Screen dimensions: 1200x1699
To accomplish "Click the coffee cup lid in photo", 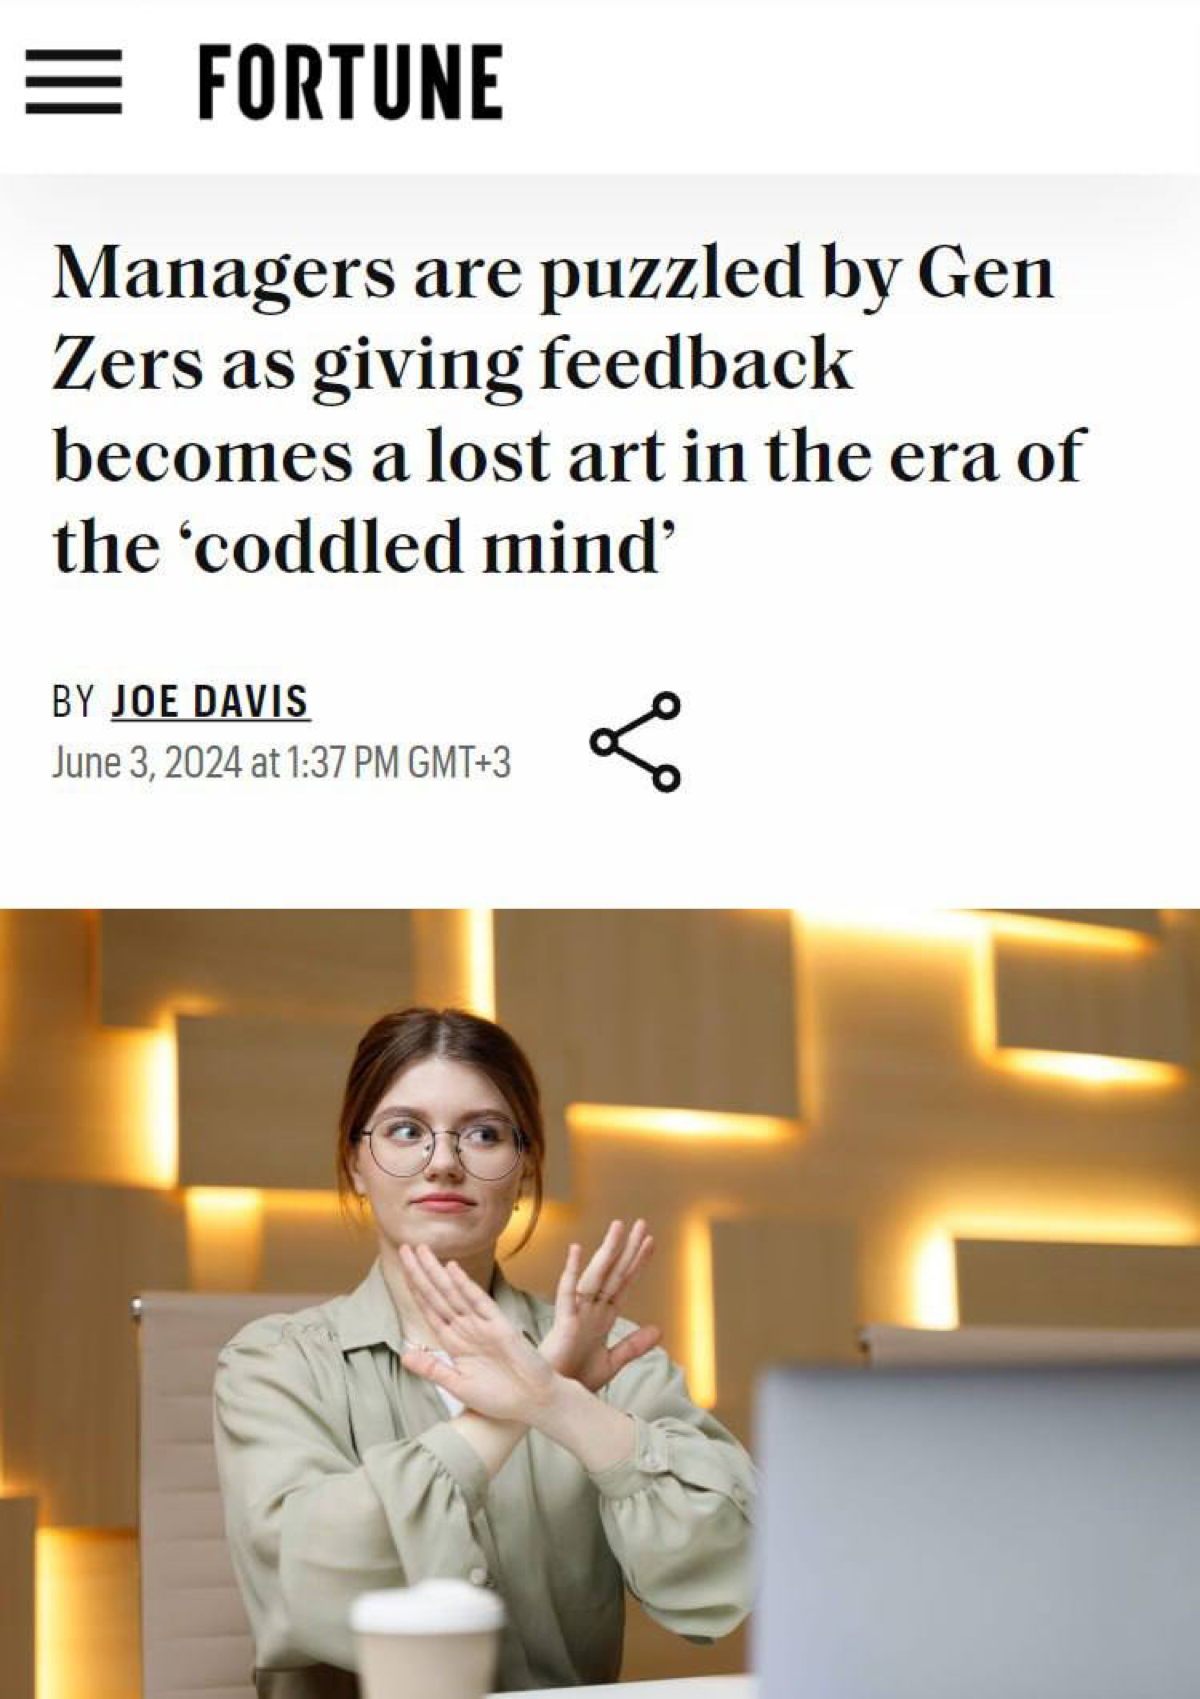I will tap(427, 1607).
